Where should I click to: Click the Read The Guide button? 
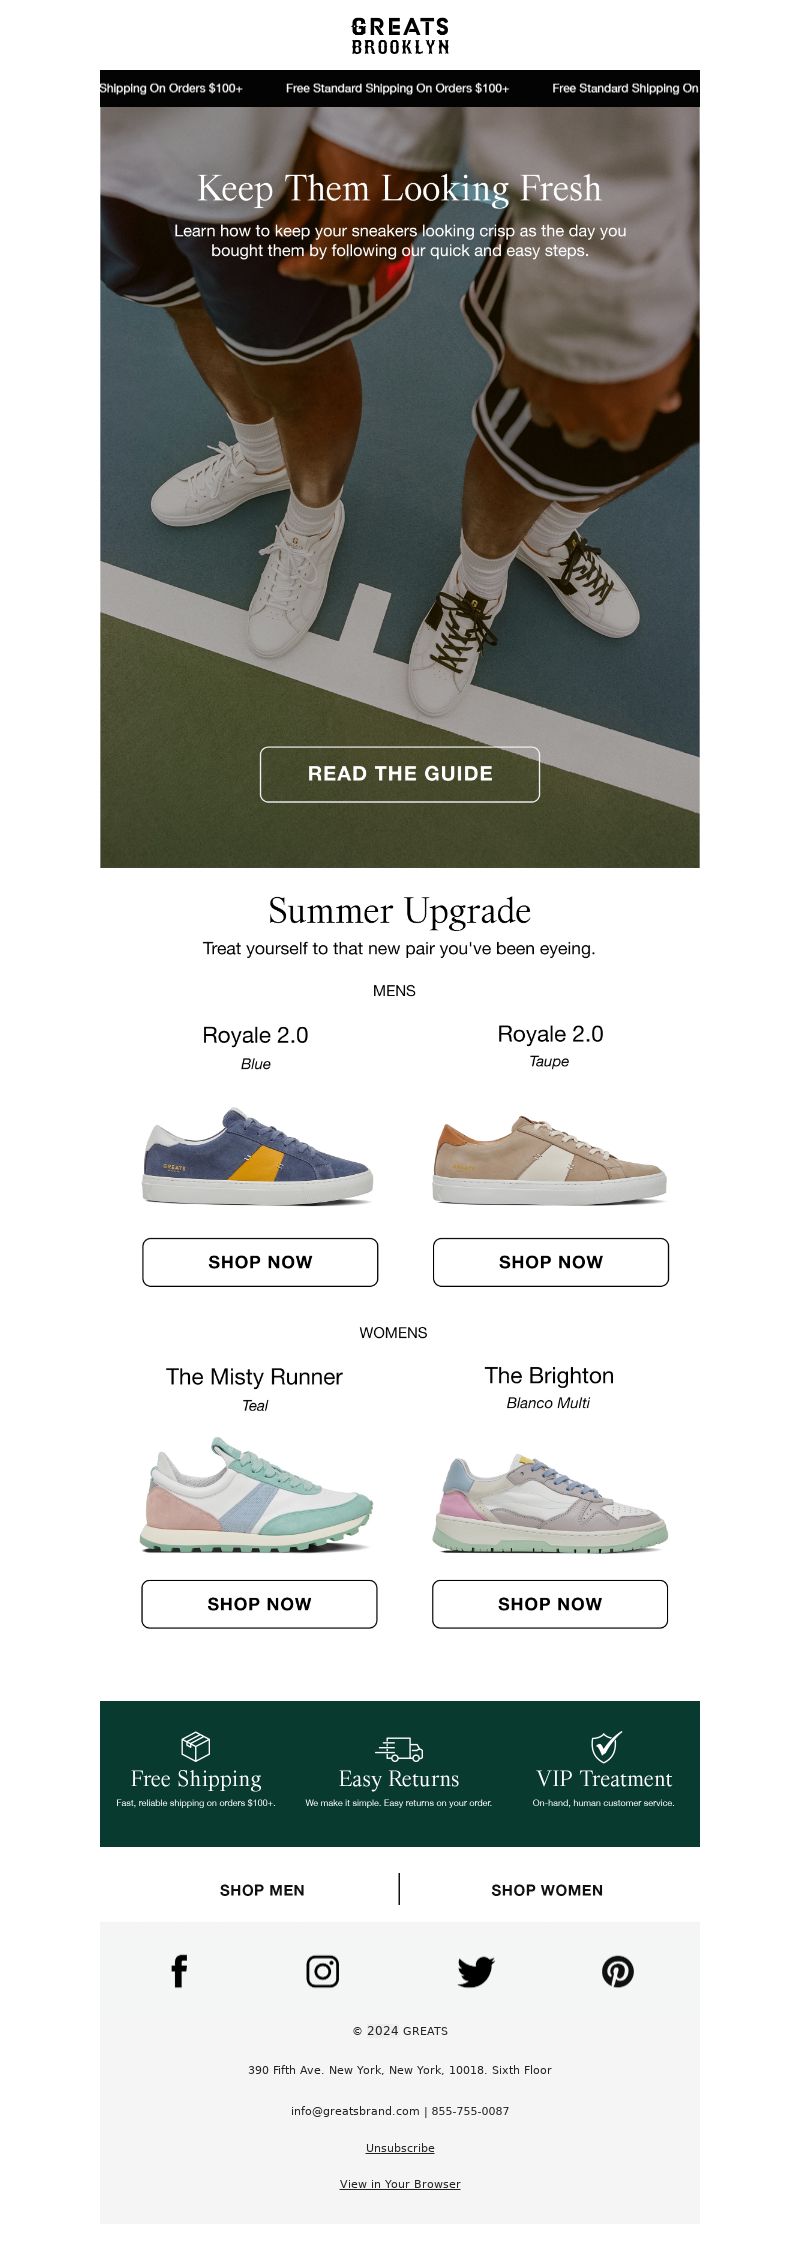[400, 774]
